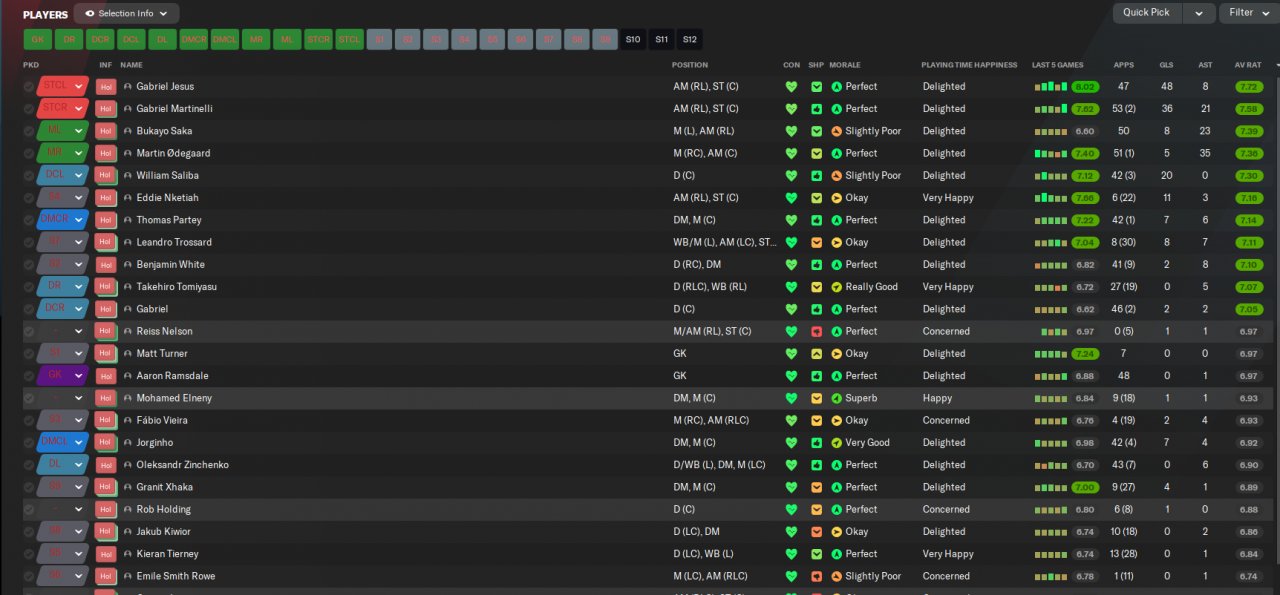Click person icon beside Kieran Tierney
The height and width of the screenshot is (595, 1280).
(x=128, y=554)
